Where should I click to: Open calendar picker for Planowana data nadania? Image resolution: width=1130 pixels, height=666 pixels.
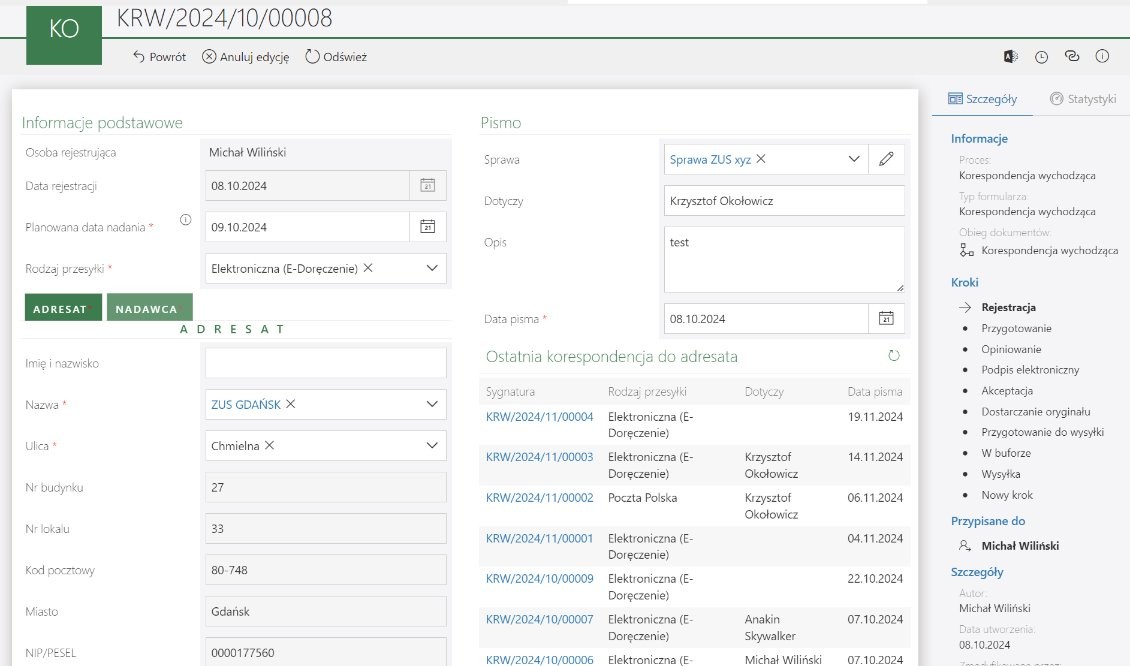click(427, 227)
